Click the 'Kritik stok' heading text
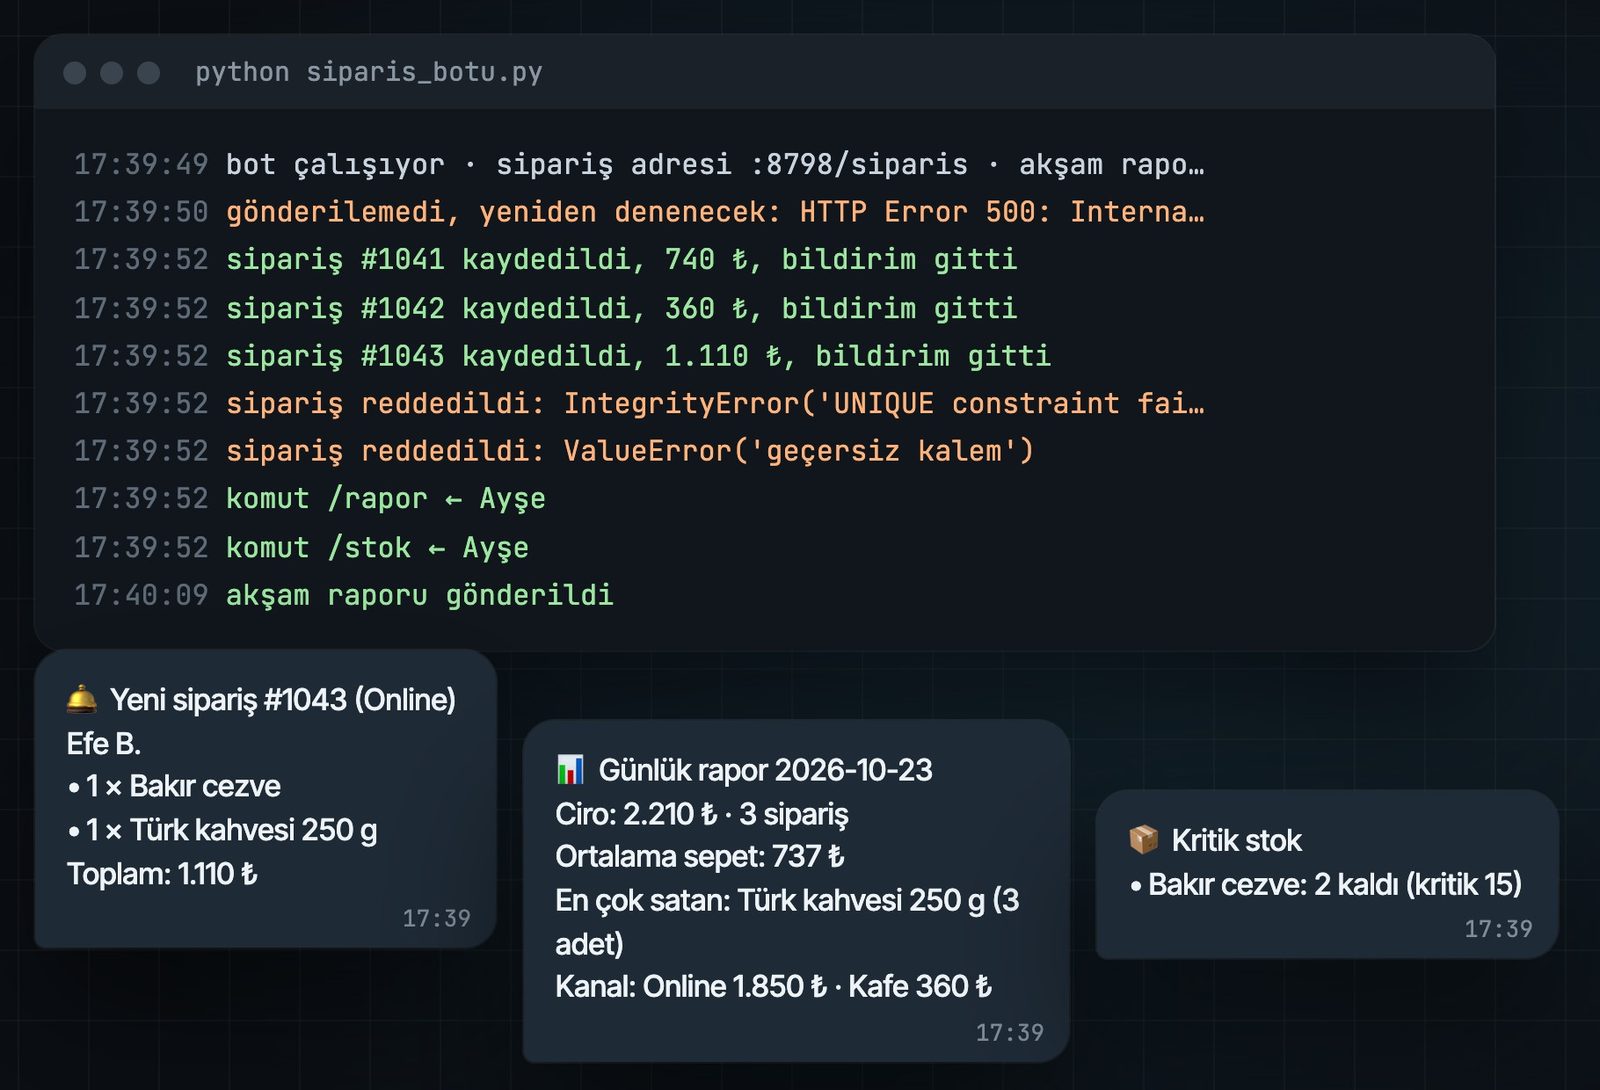 (1237, 840)
